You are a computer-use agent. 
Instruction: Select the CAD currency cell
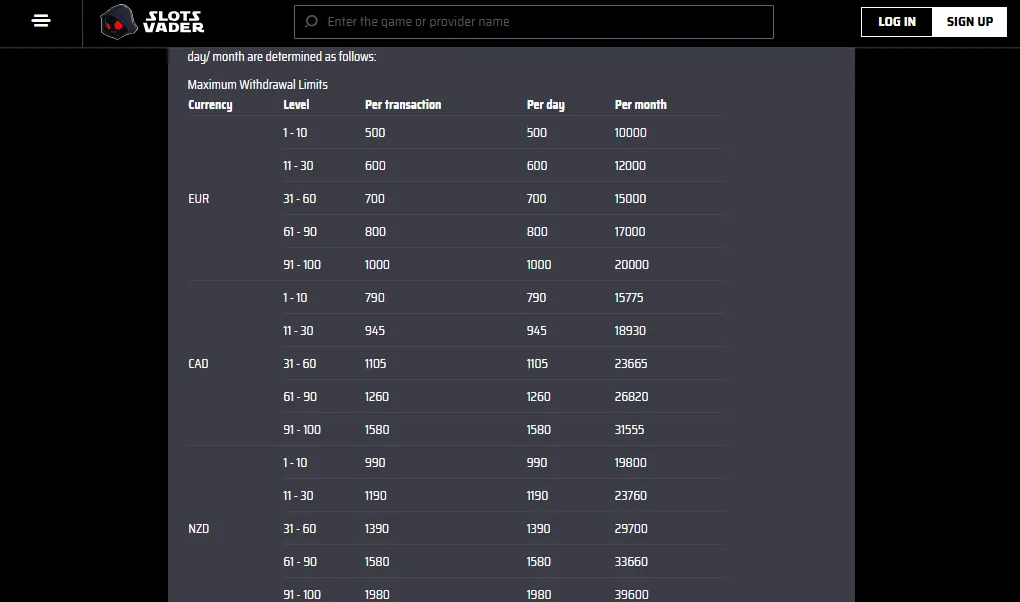point(198,364)
